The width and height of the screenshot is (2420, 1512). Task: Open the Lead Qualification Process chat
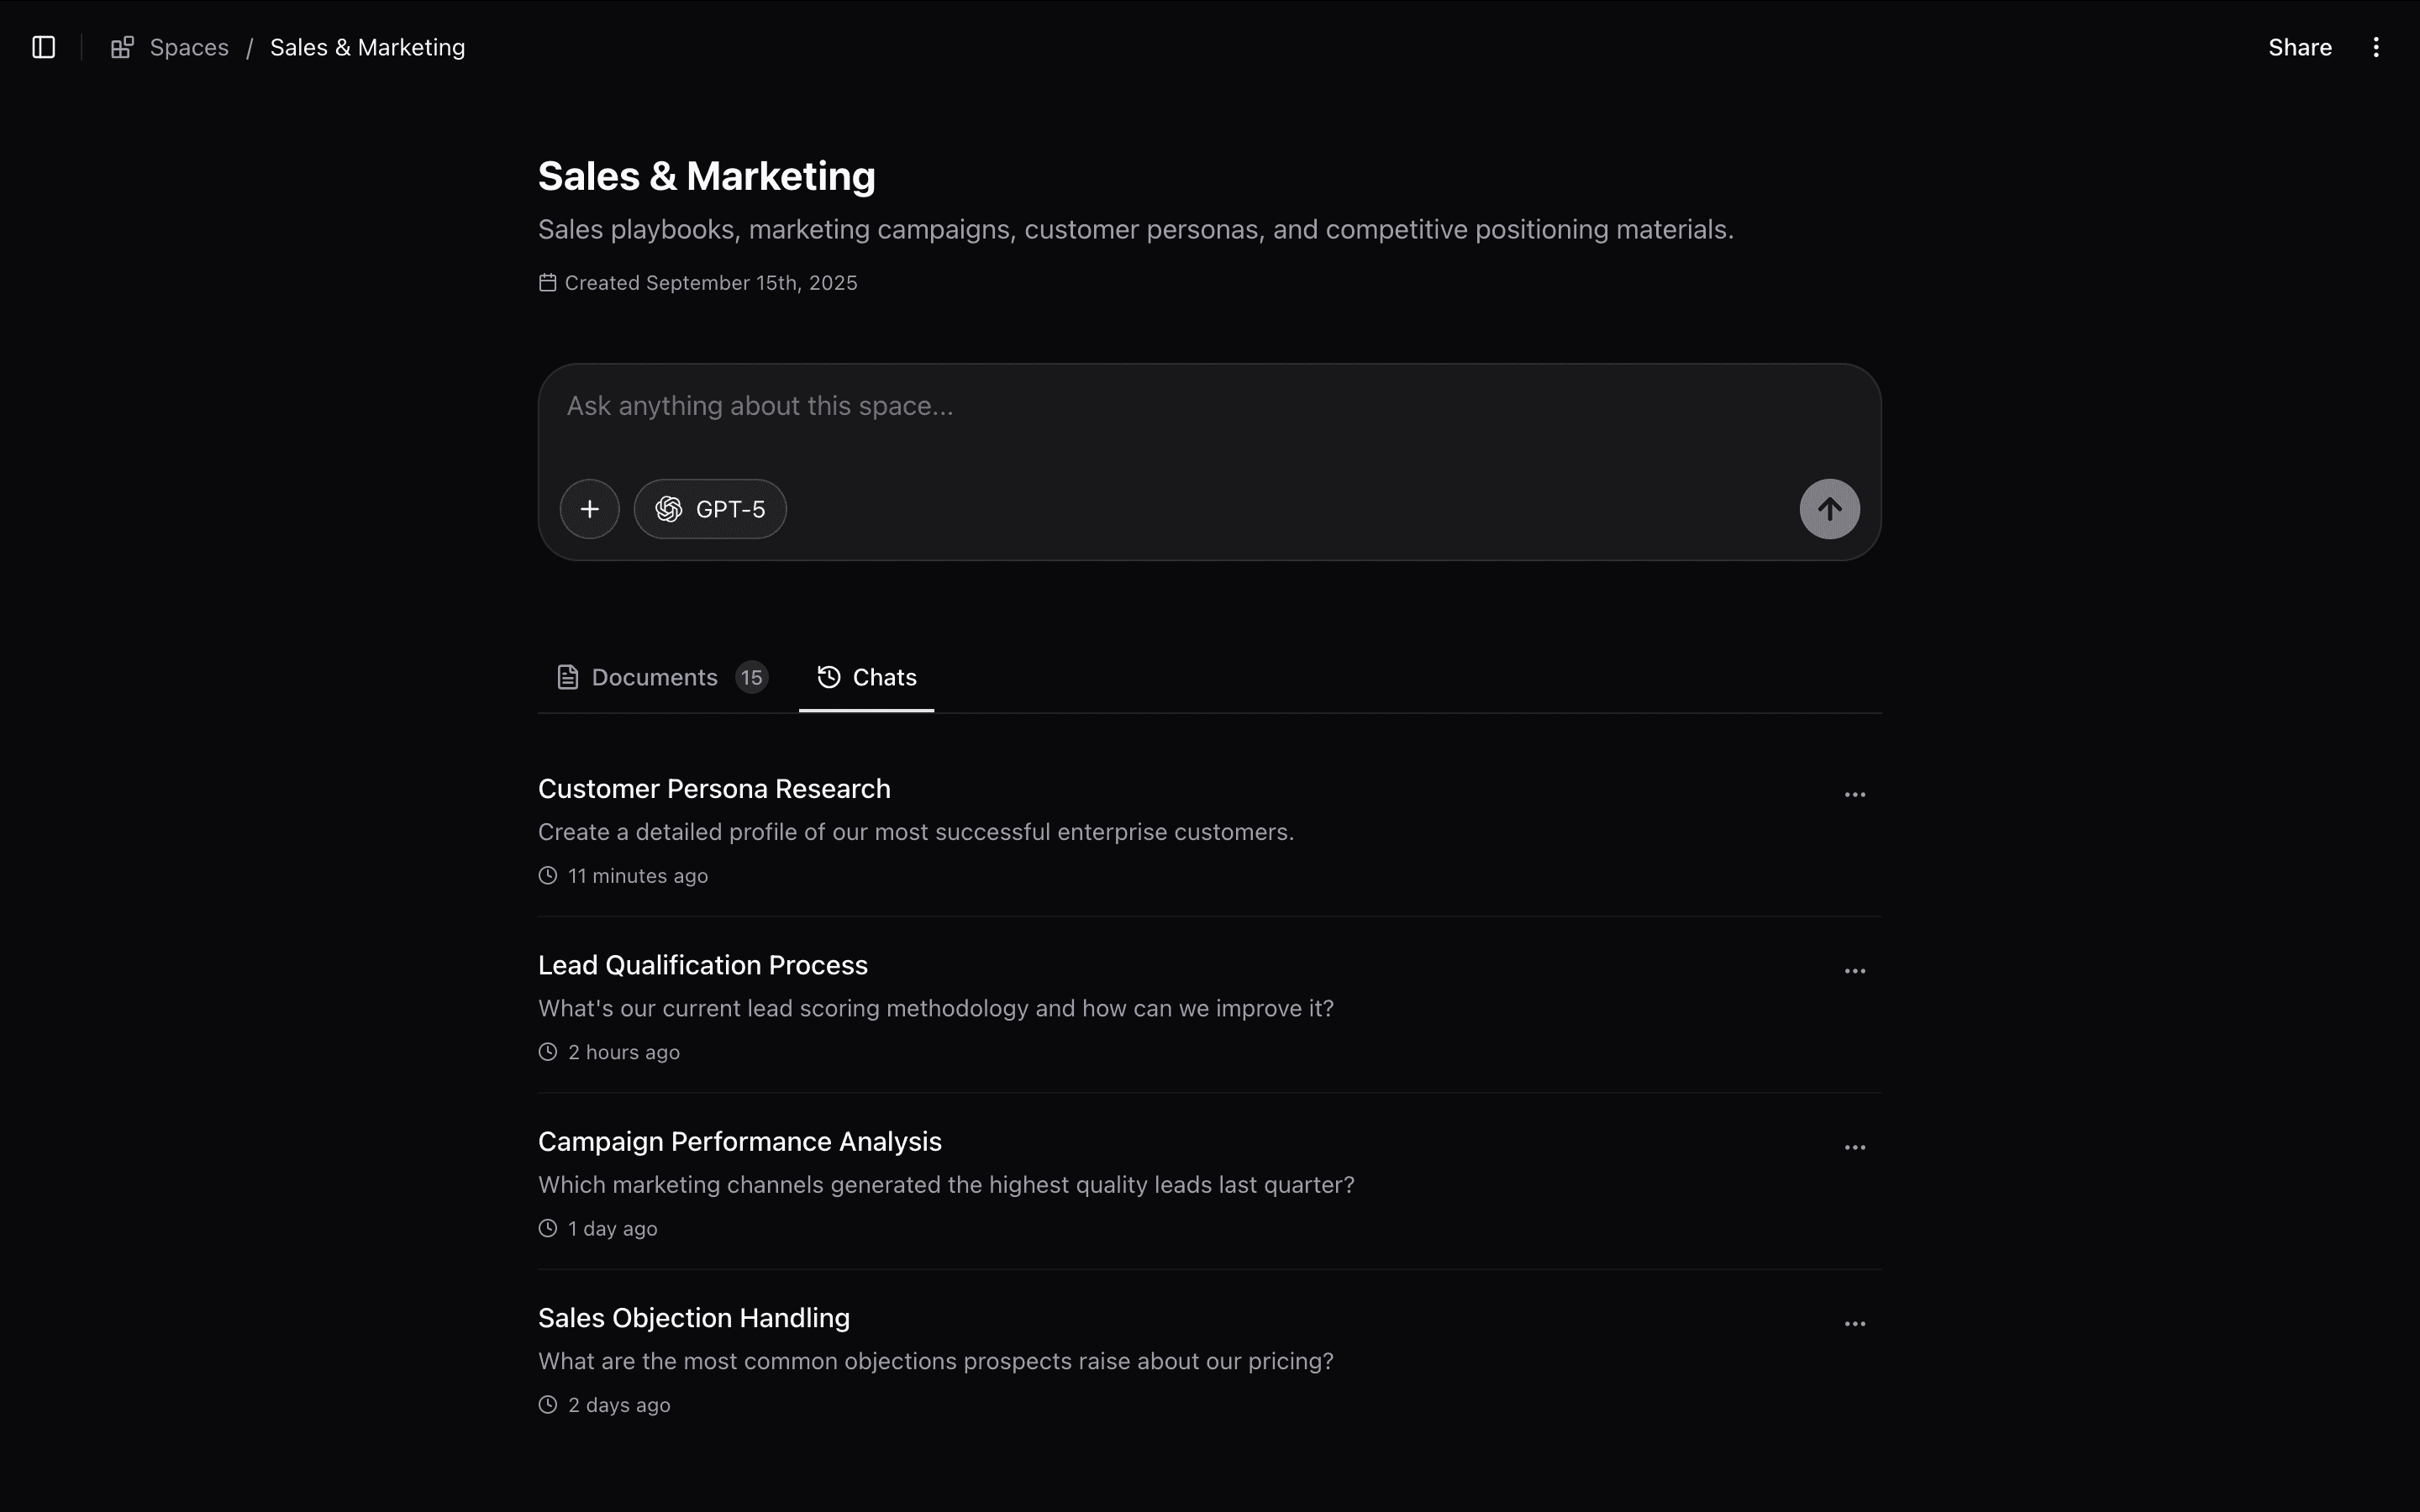tap(703, 964)
